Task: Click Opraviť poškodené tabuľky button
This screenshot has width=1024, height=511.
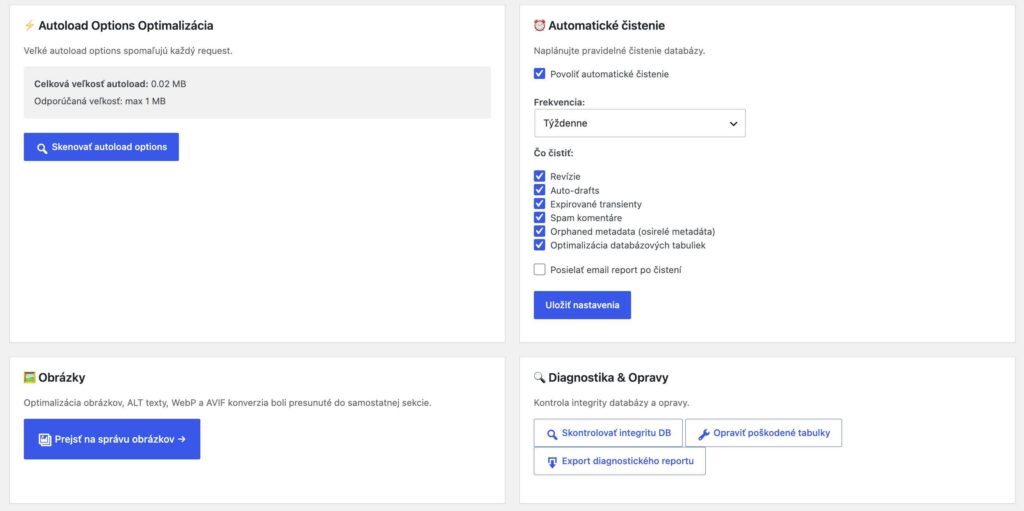Action: click(763, 433)
